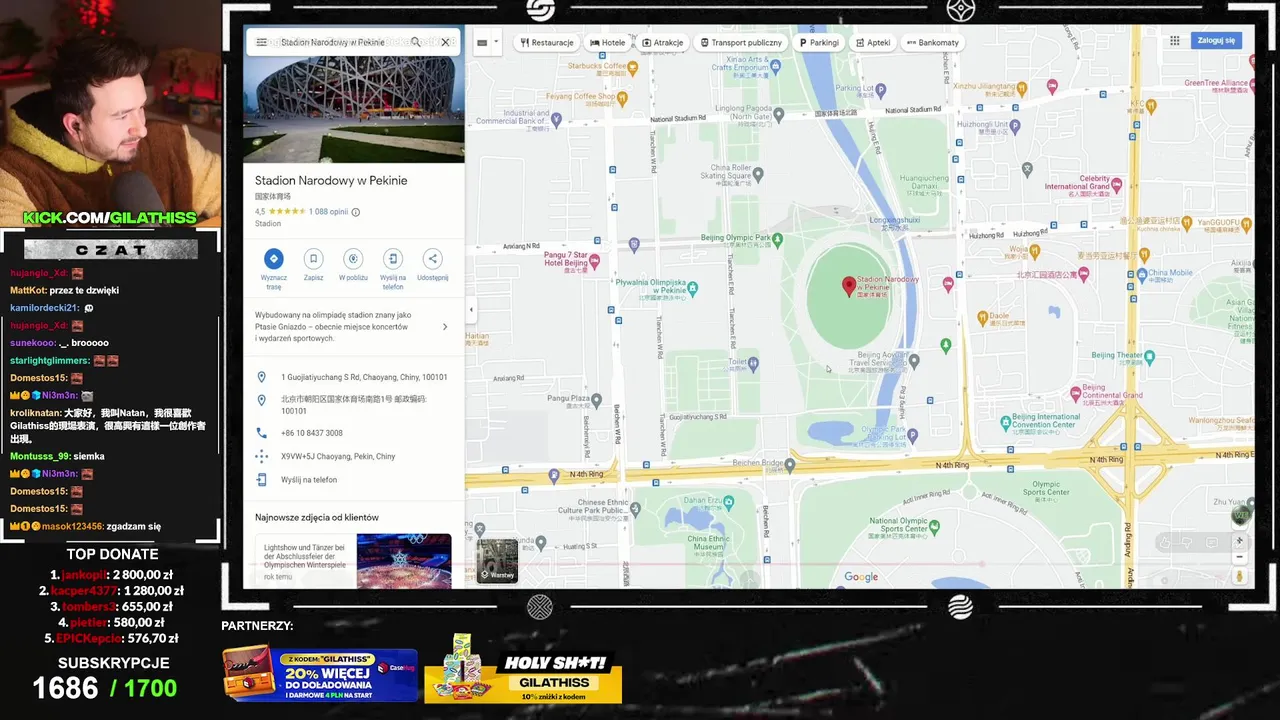The height and width of the screenshot is (720, 1280).
Task: Click the Celebrity International Grand hotel marker
Action: [x=1117, y=186]
